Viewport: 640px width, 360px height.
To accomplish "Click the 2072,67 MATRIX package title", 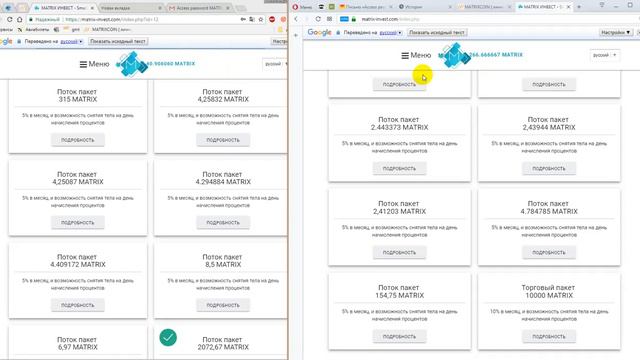I will click(x=223, y=343).
